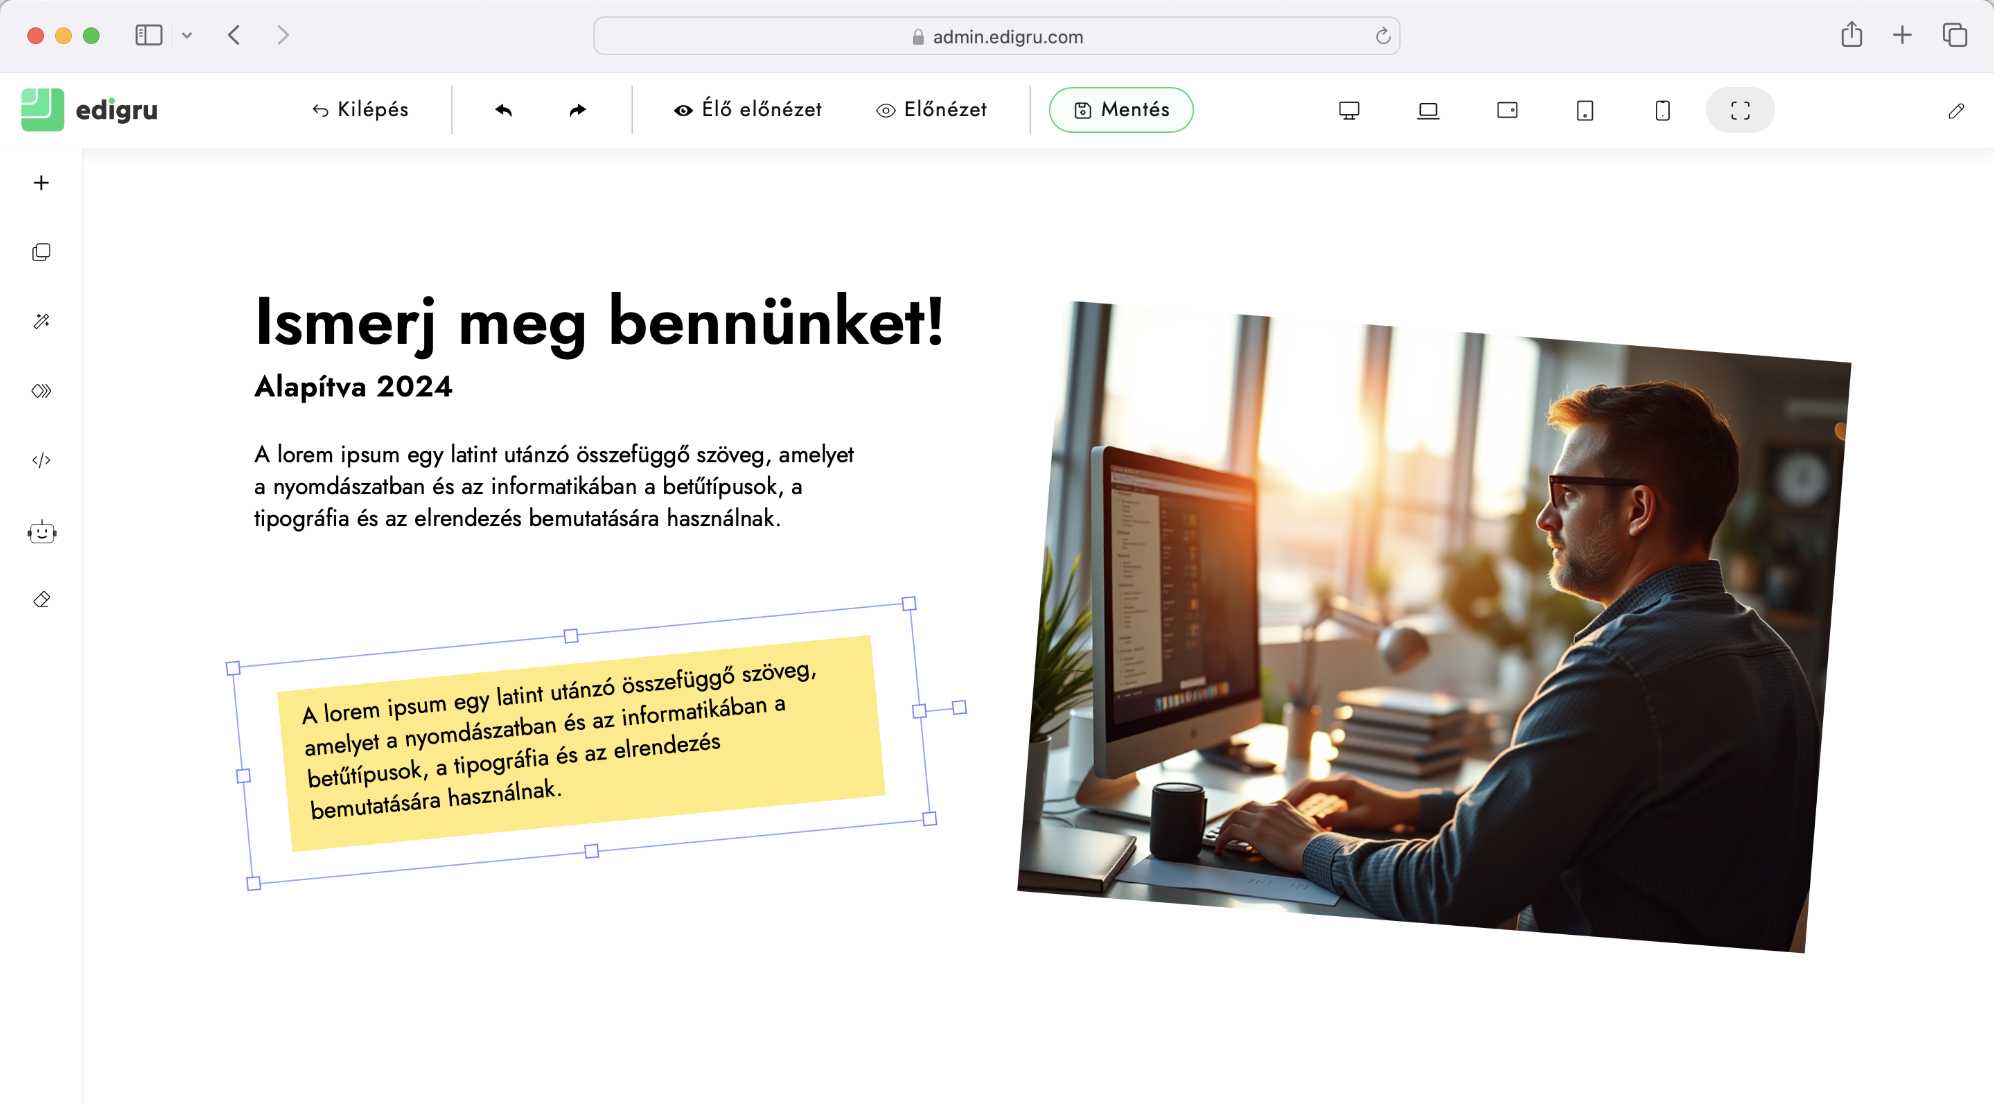The width and height of the screenshot is (1994, 1104).
Task: Open Élő előnézet
Action: pyautogui.click(x=748, y=110)
